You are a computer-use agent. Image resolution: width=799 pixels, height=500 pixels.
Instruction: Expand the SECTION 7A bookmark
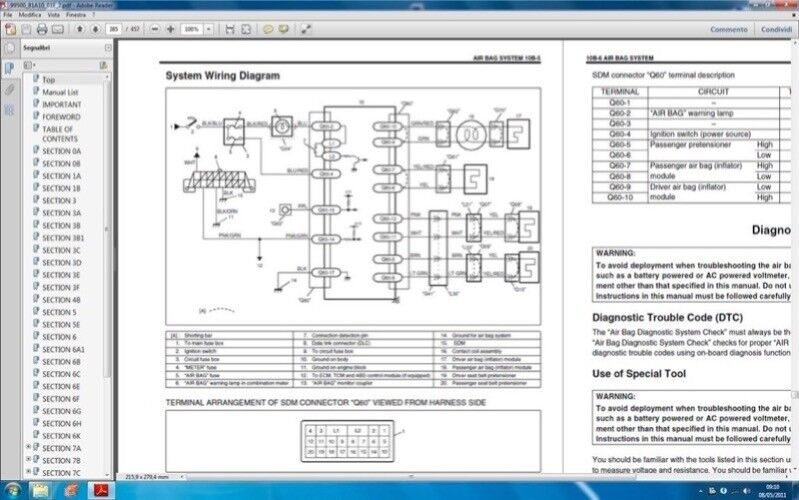[x=29, y=448]
